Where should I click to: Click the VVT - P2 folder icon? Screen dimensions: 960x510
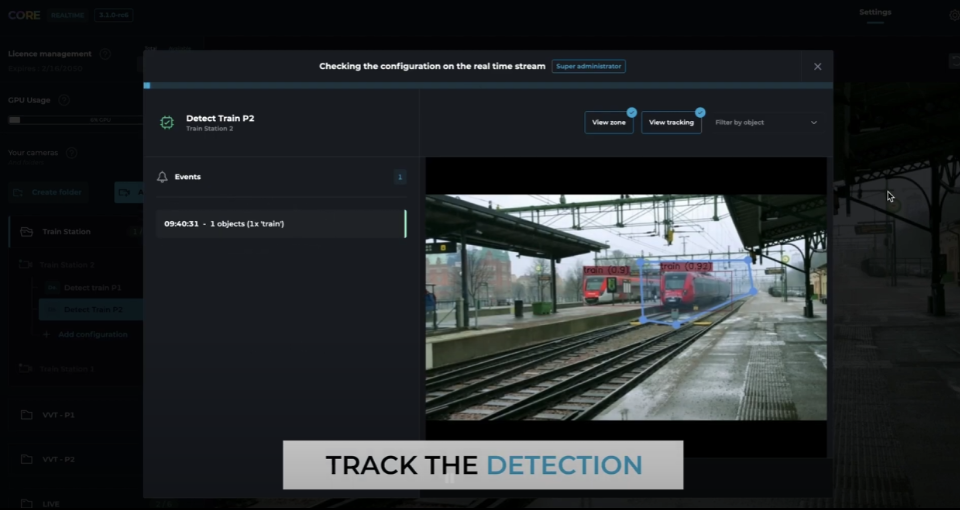pyautogui.click(x=27, y=459)
